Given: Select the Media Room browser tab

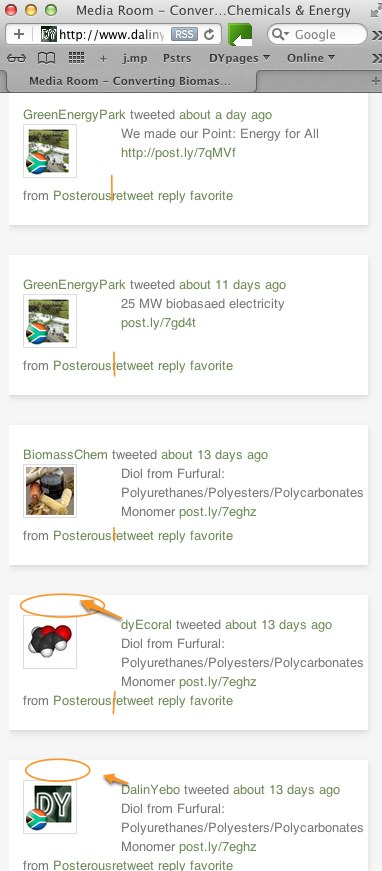Looking at the screenshot, I should [x=129, y=81].
